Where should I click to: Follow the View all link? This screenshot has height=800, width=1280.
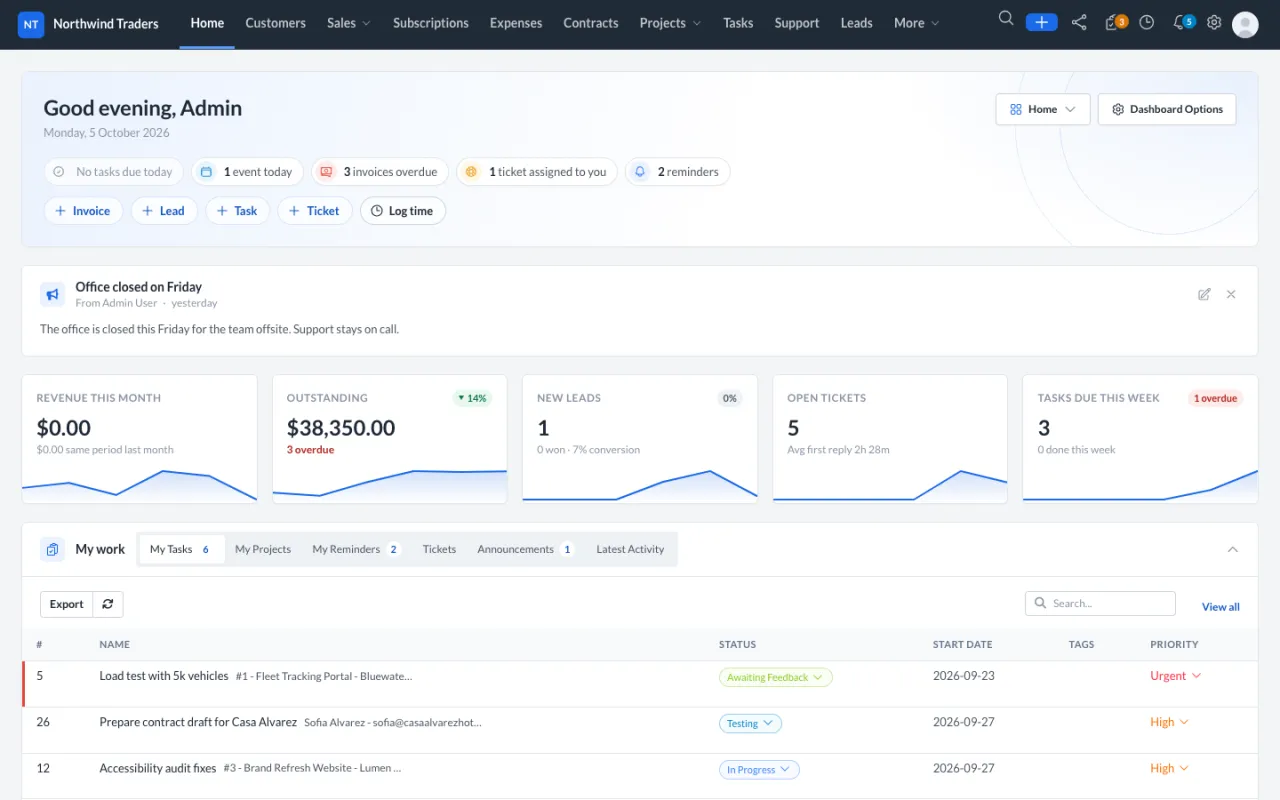(1221, 607)
